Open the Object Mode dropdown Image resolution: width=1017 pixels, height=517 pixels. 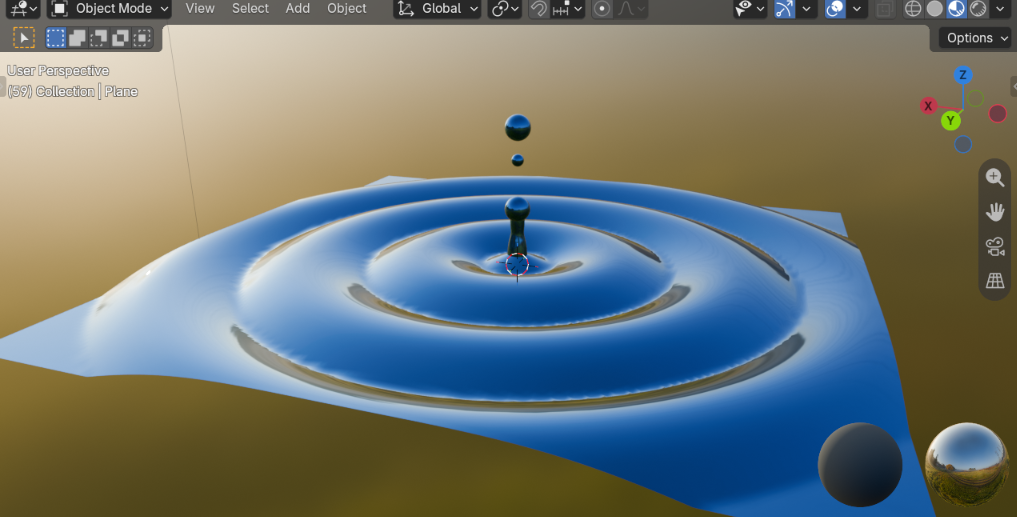coord(110,8)
